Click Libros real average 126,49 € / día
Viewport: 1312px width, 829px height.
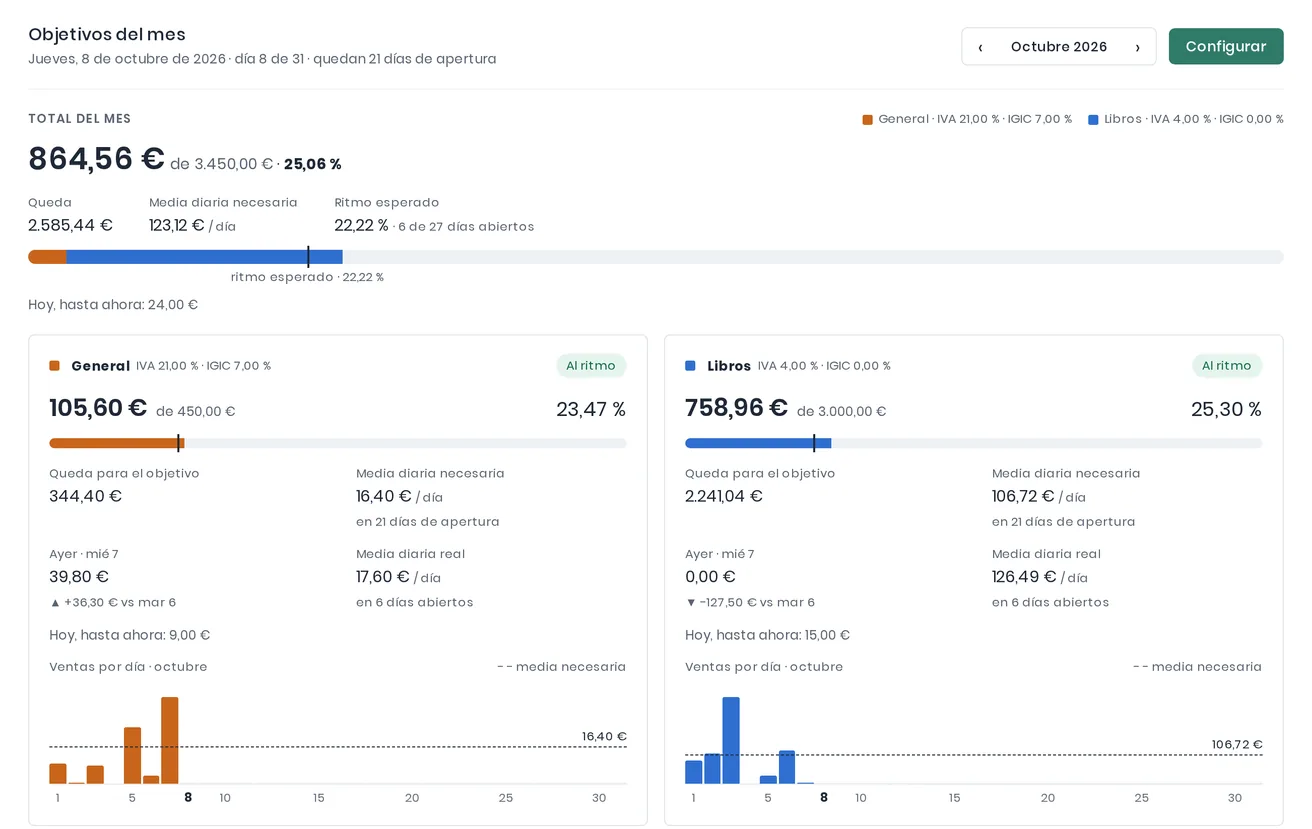(x=1040, y=577)
